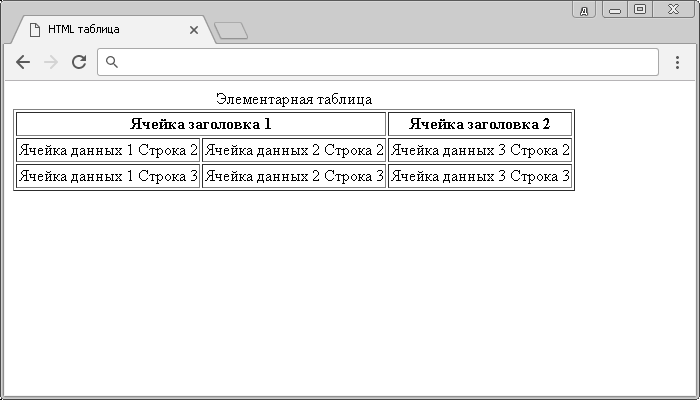Click the caption 'Элементарная таблица'

tap(294, 99)
